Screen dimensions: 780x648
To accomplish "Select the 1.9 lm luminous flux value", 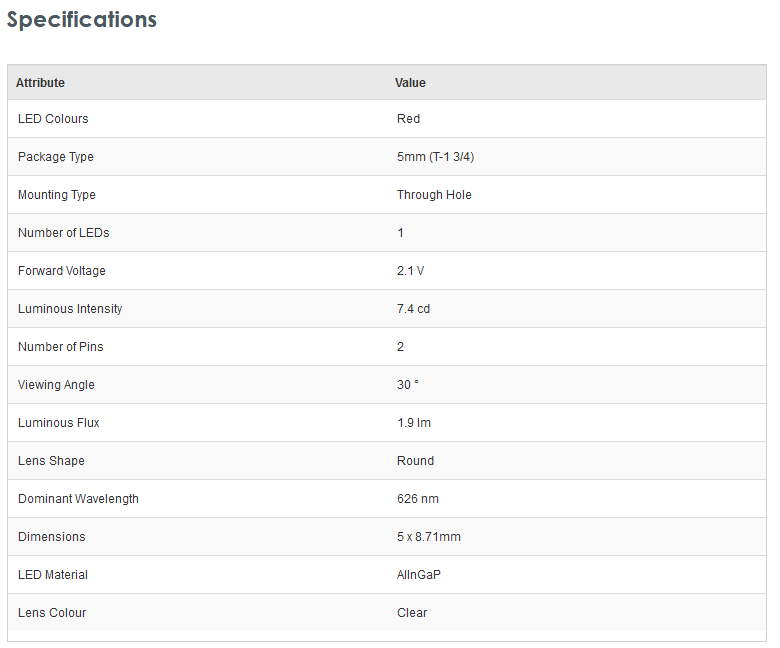I will [x=414, y=423].
